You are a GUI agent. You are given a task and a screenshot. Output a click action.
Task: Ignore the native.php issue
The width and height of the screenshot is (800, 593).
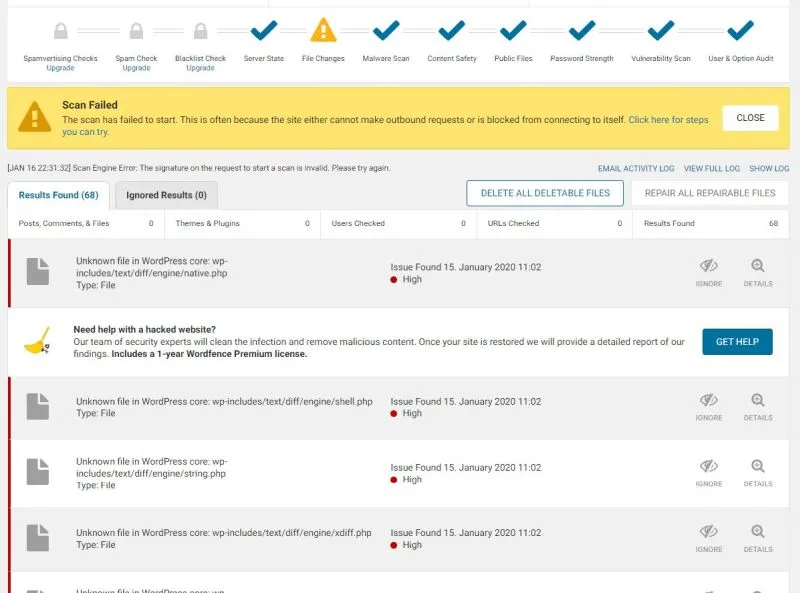pyautogui.click(x=709, y=273)
